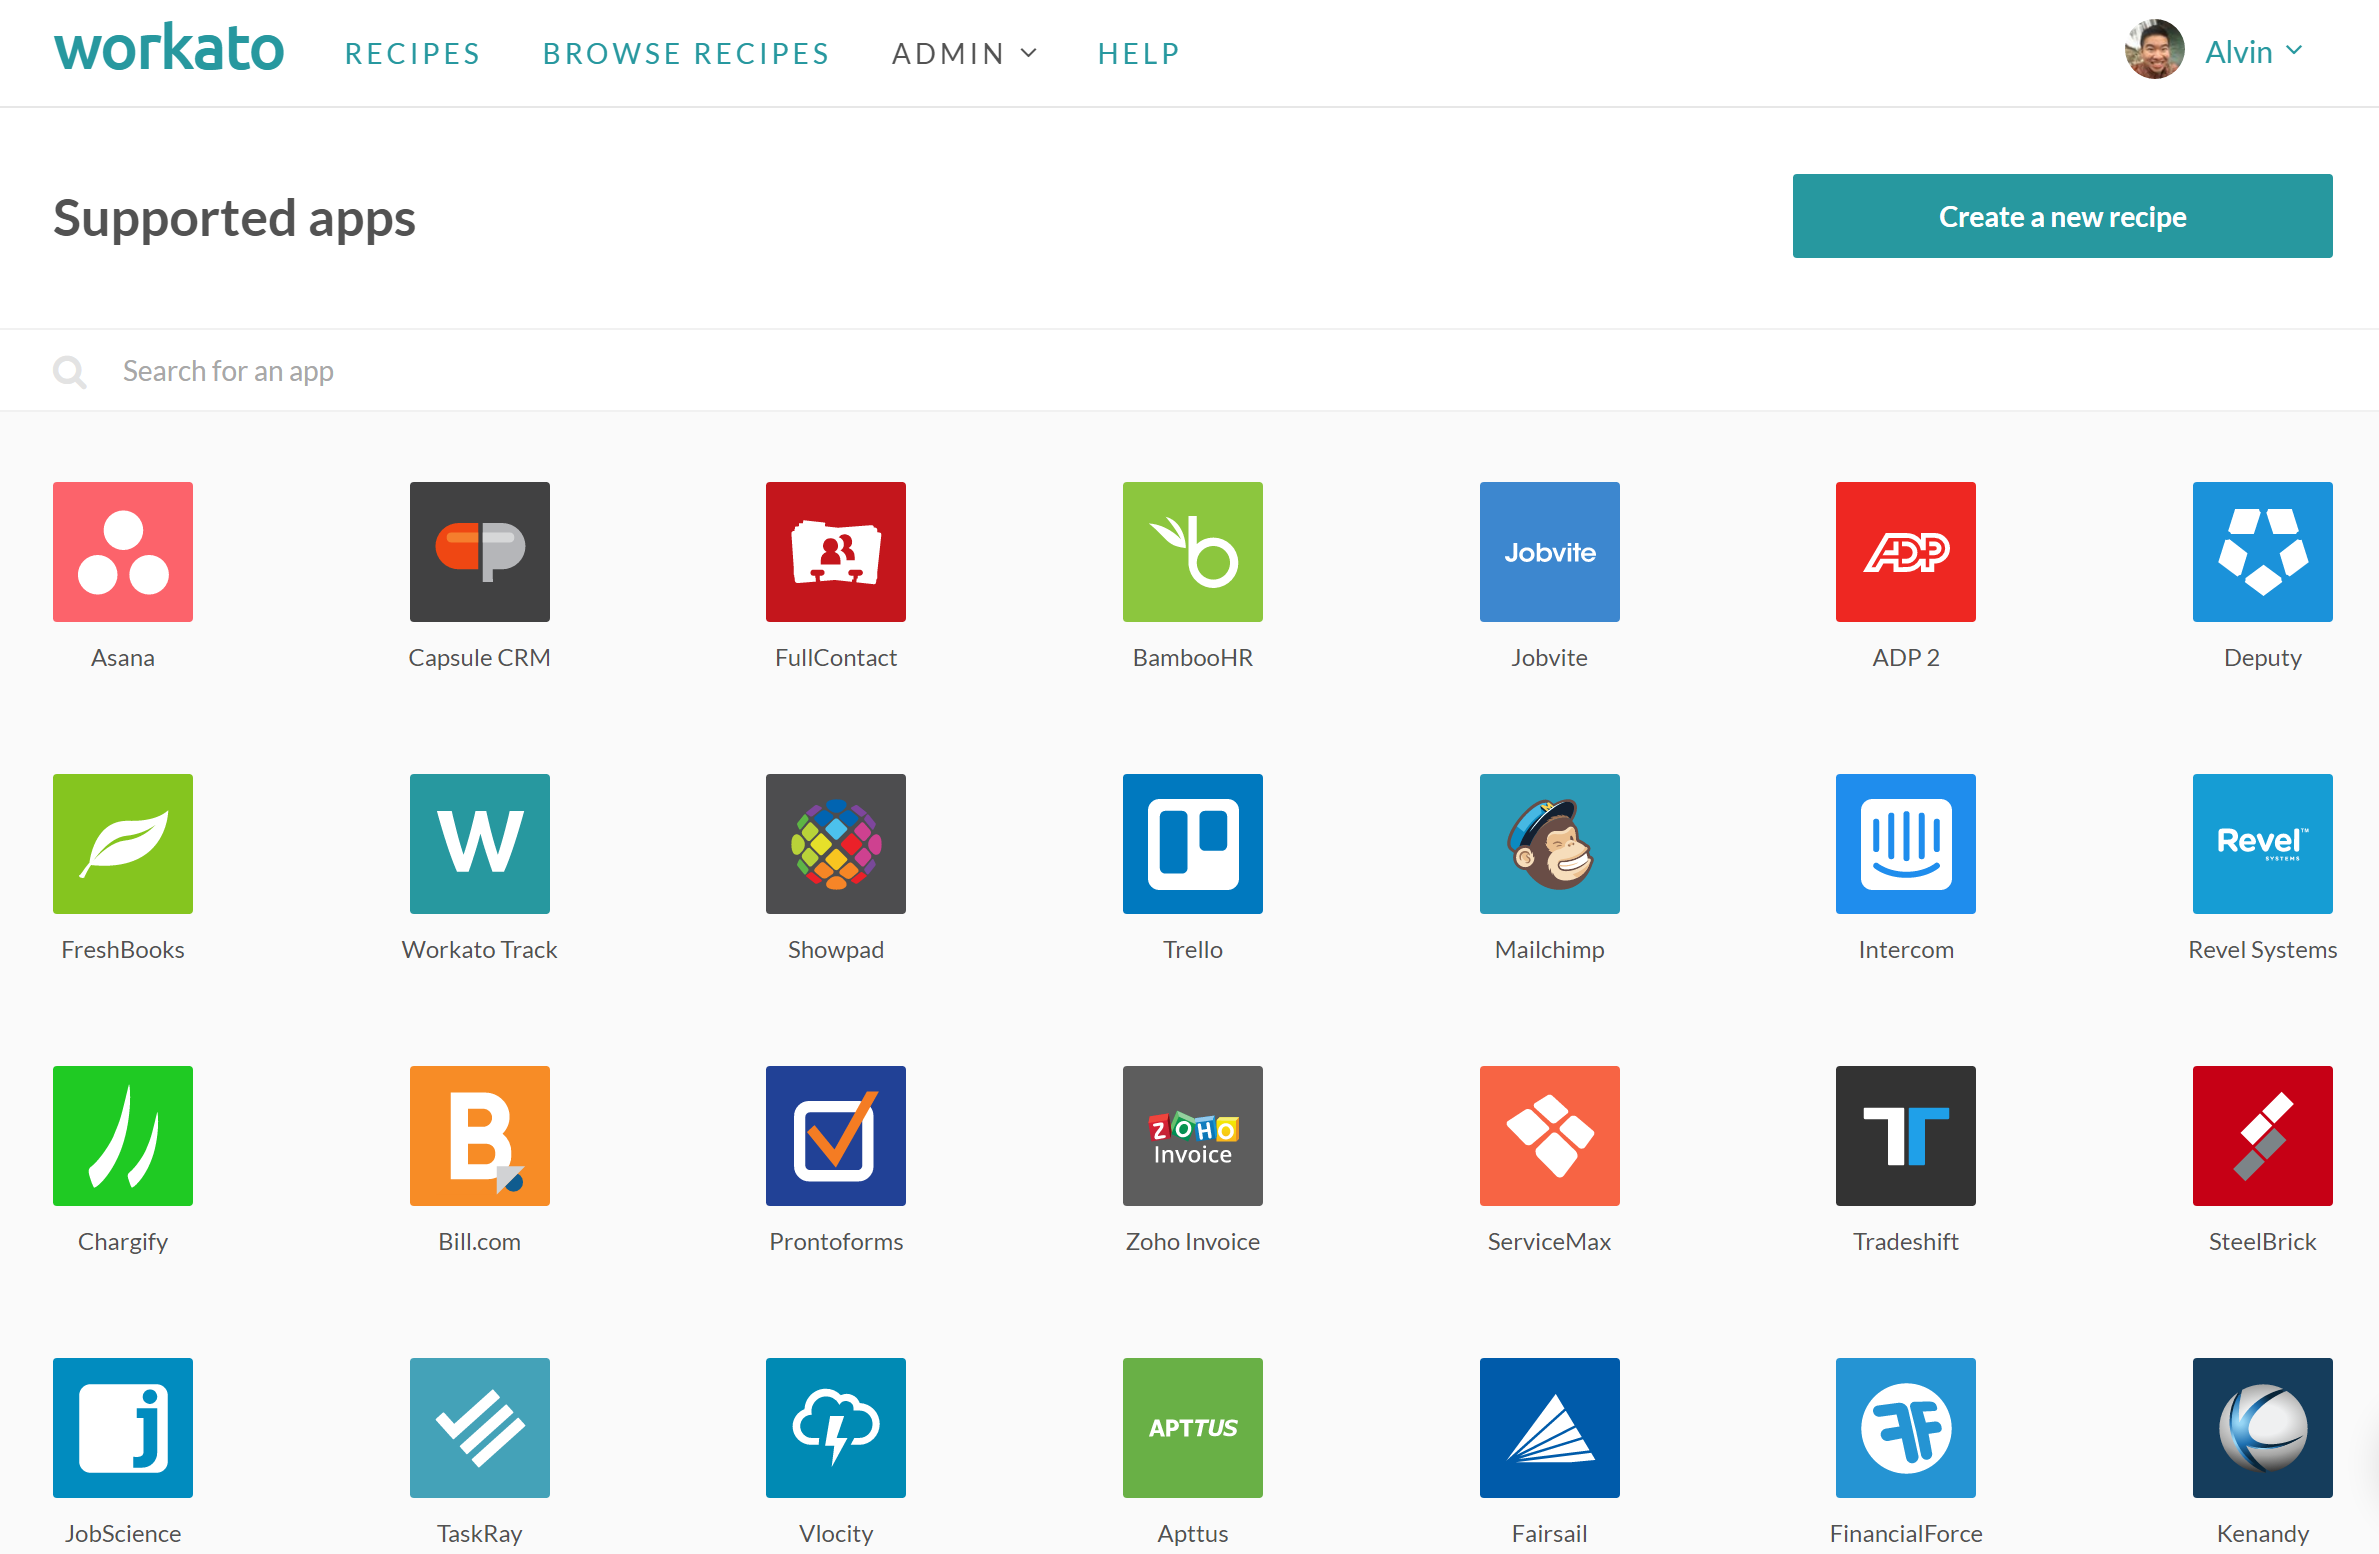Click the Alvin profile avatar

(x=2155, y=49)
